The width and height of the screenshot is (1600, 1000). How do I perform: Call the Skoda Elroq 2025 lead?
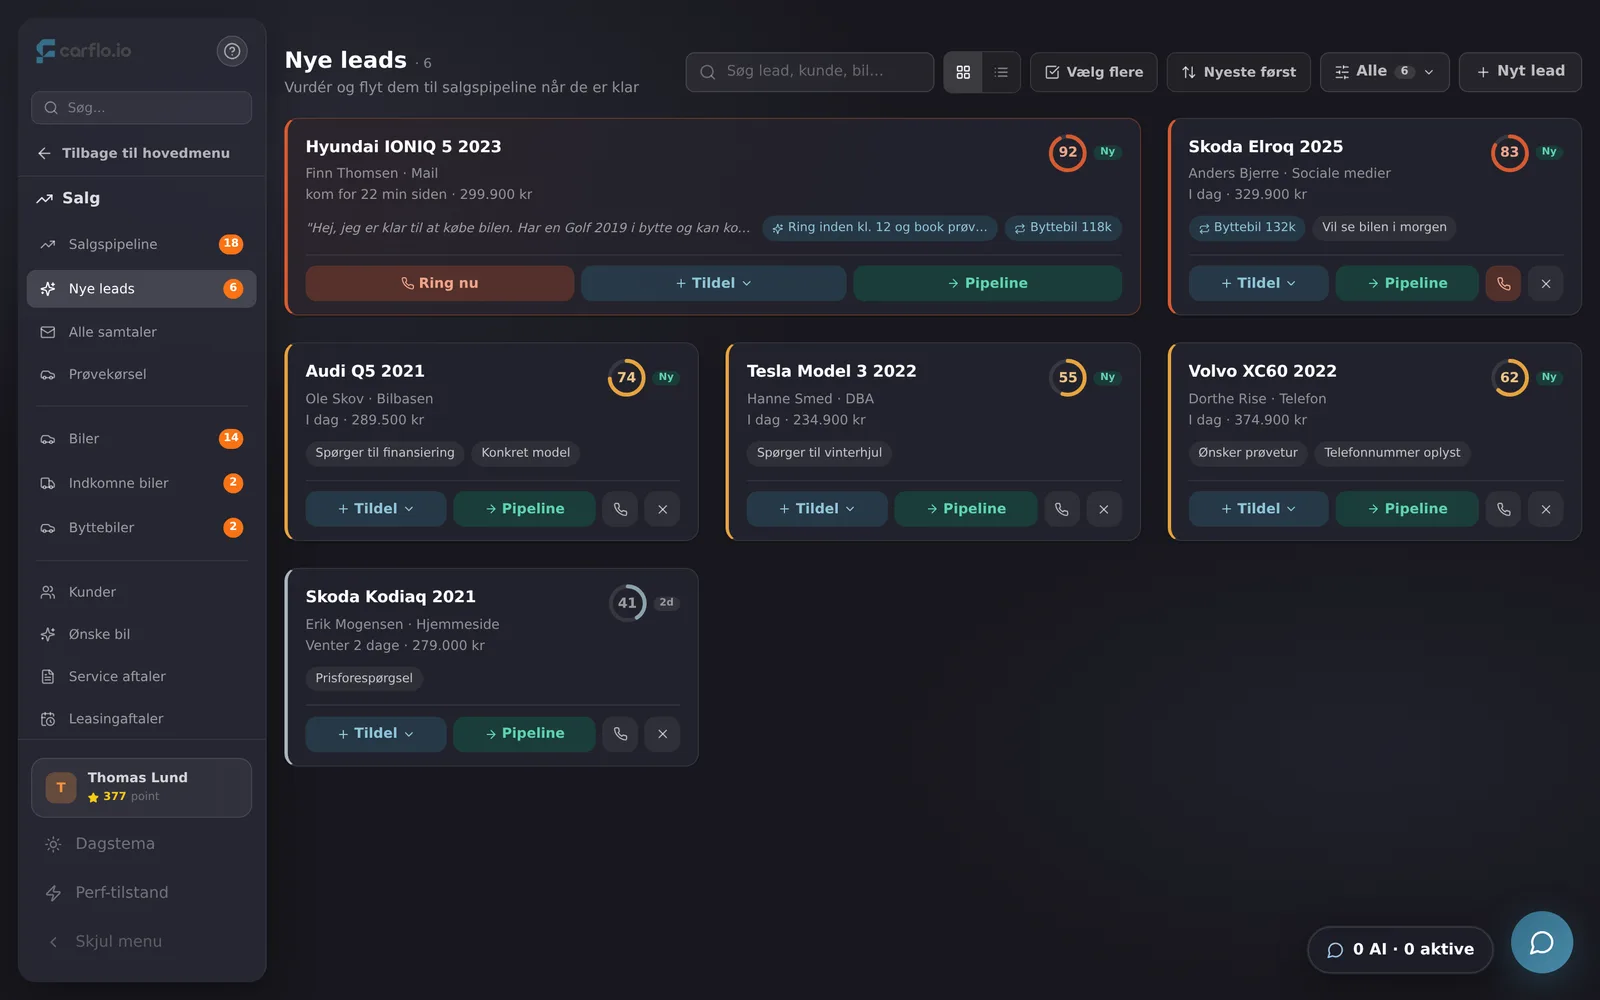[1503, 283]
